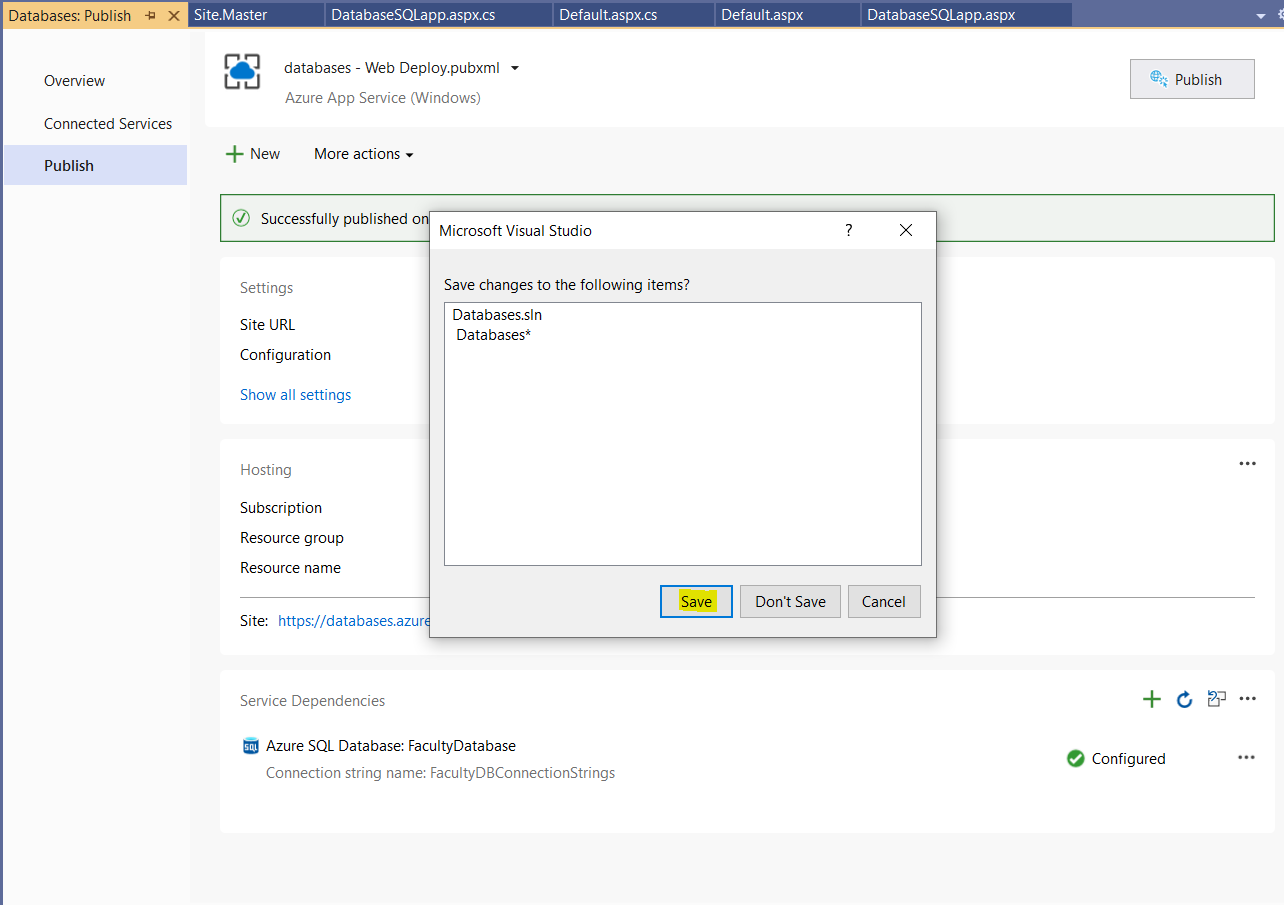Open Connected Services section
1284x905 pixels.
tap(108, 123)
